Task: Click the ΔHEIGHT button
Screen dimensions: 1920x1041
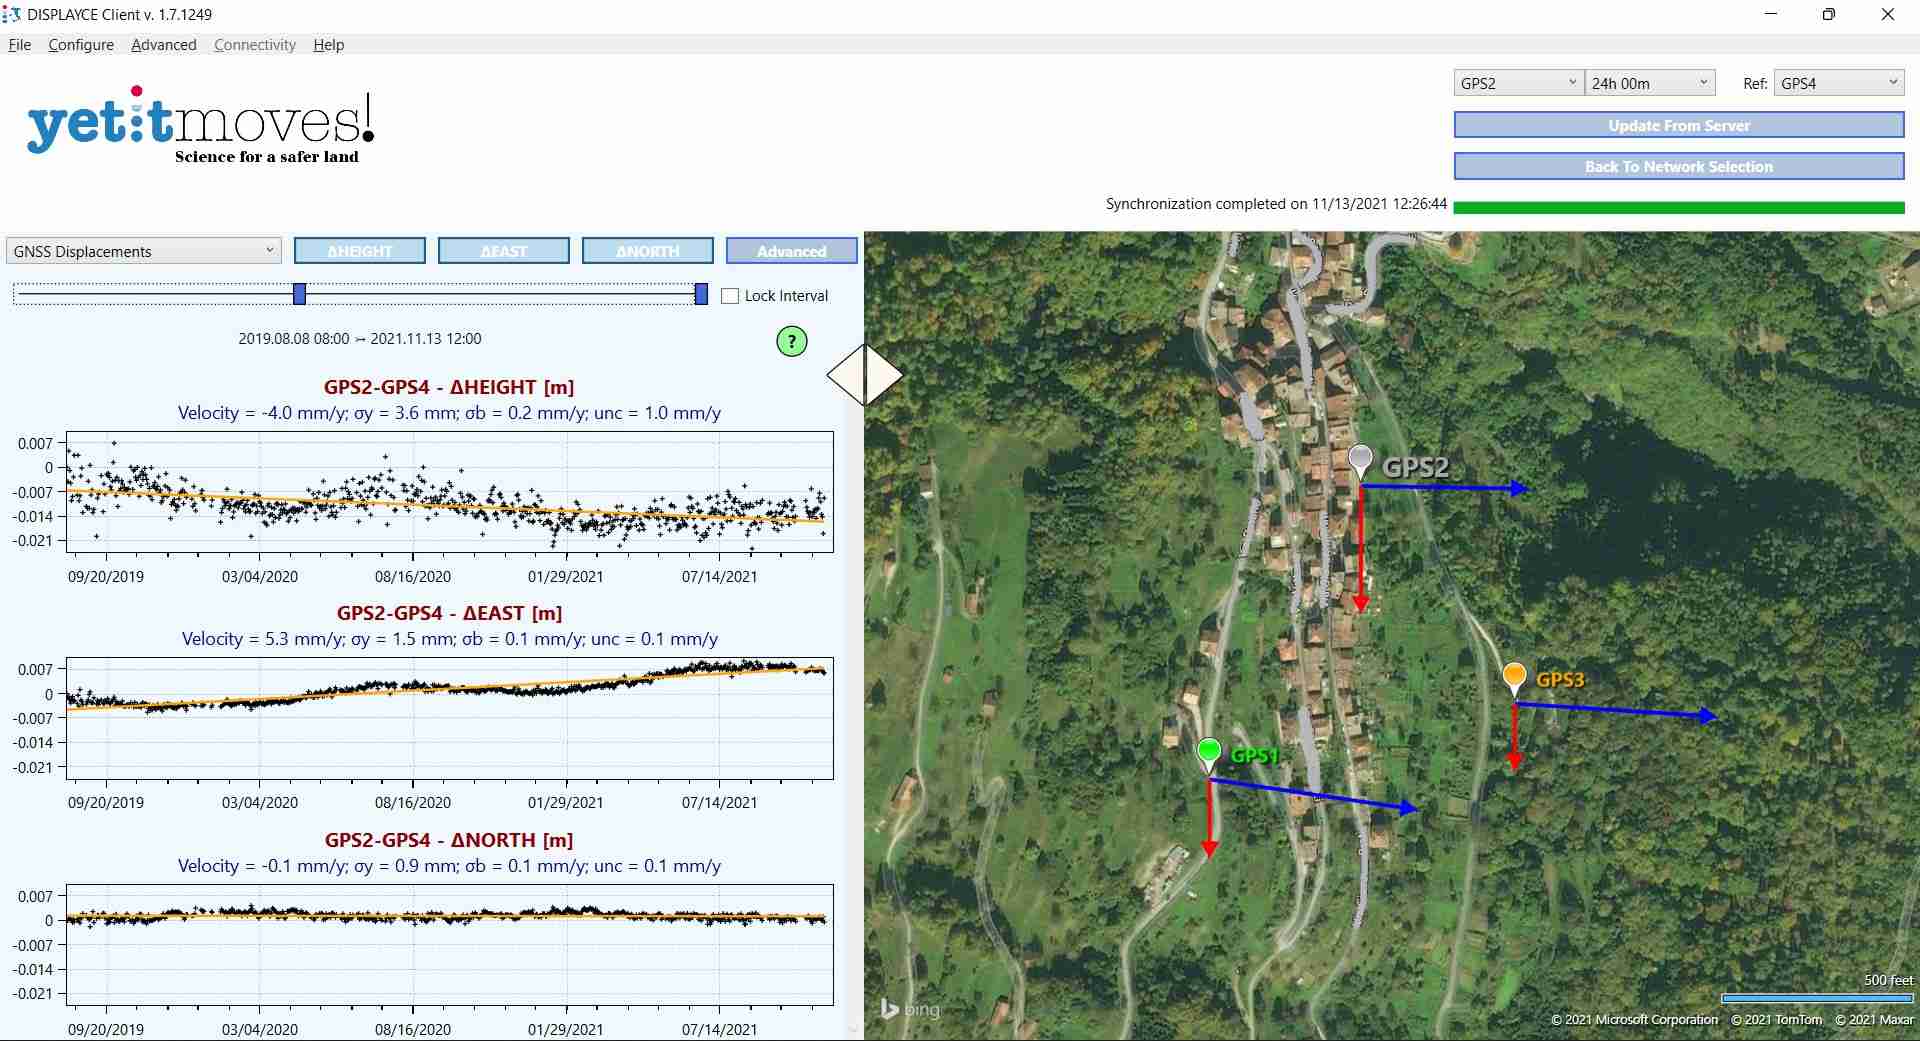Action: pyautogui.click(x=360, y=251)
